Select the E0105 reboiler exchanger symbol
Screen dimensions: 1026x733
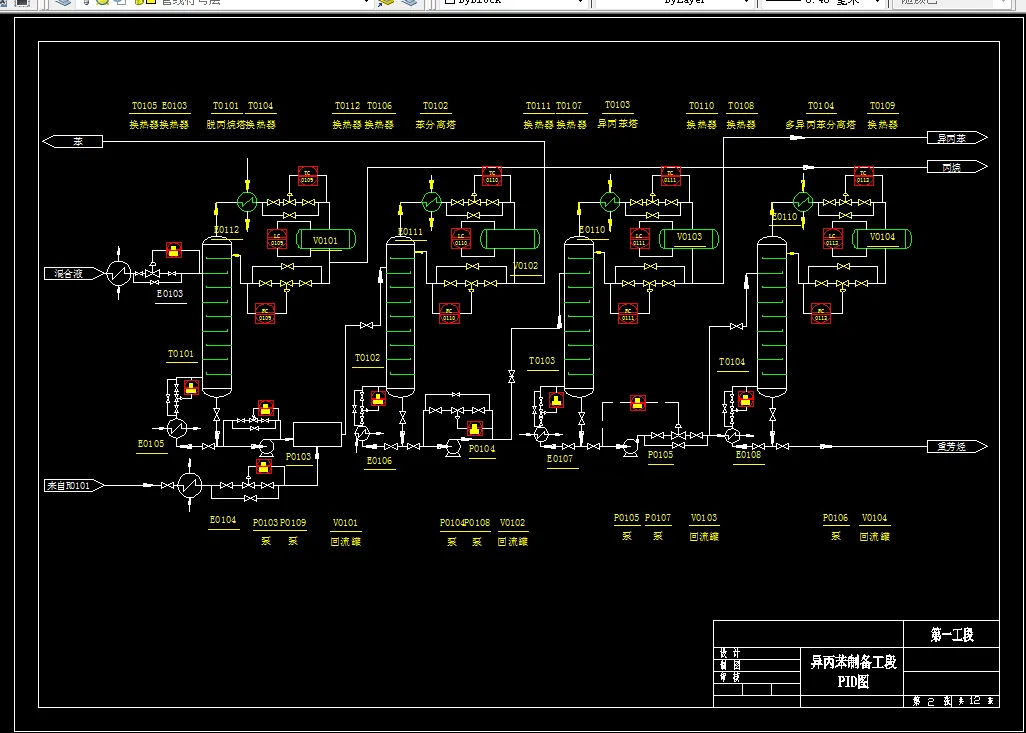(x=177, y=429)
